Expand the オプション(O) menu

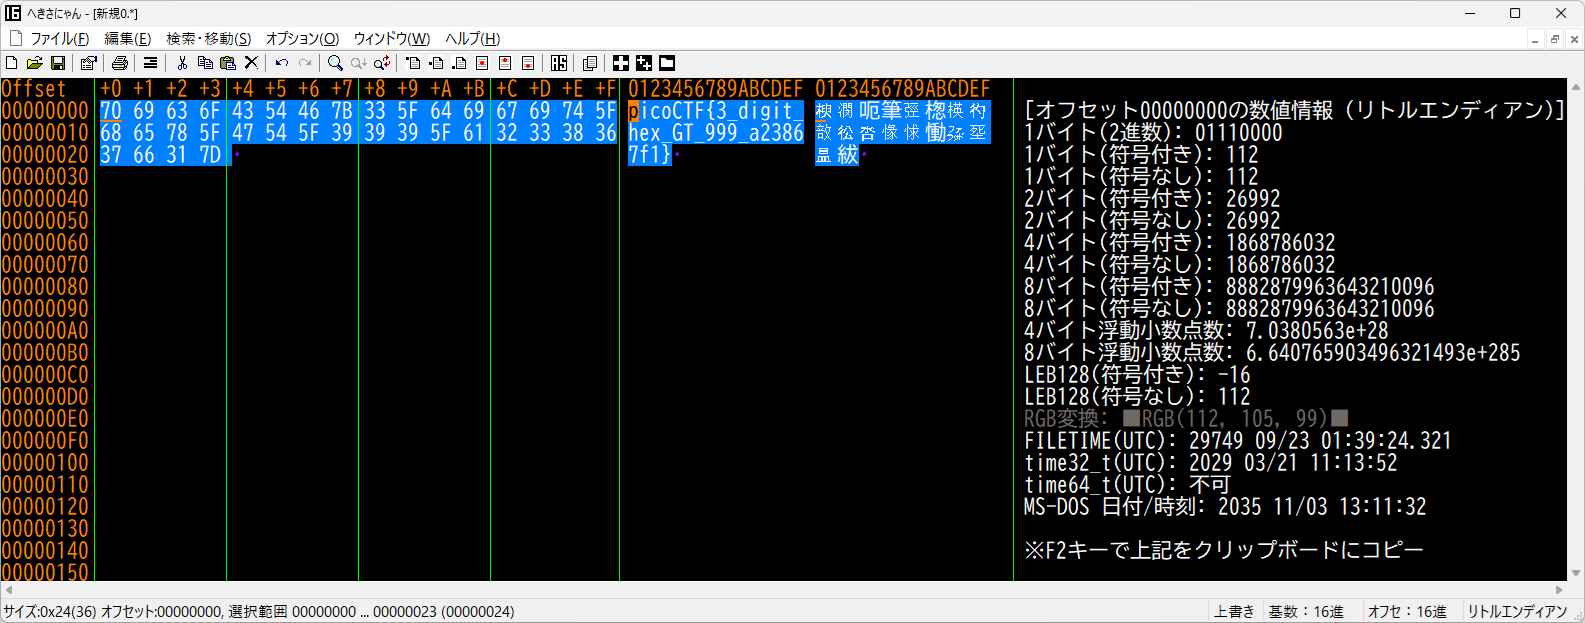click(x=302, y=39)
